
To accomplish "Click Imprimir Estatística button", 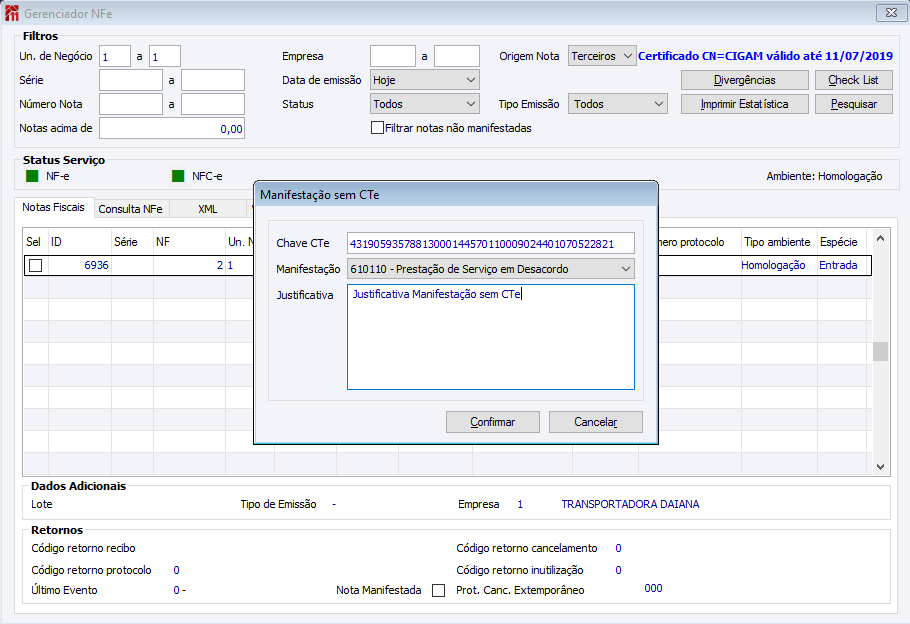I will coord(745,104).
